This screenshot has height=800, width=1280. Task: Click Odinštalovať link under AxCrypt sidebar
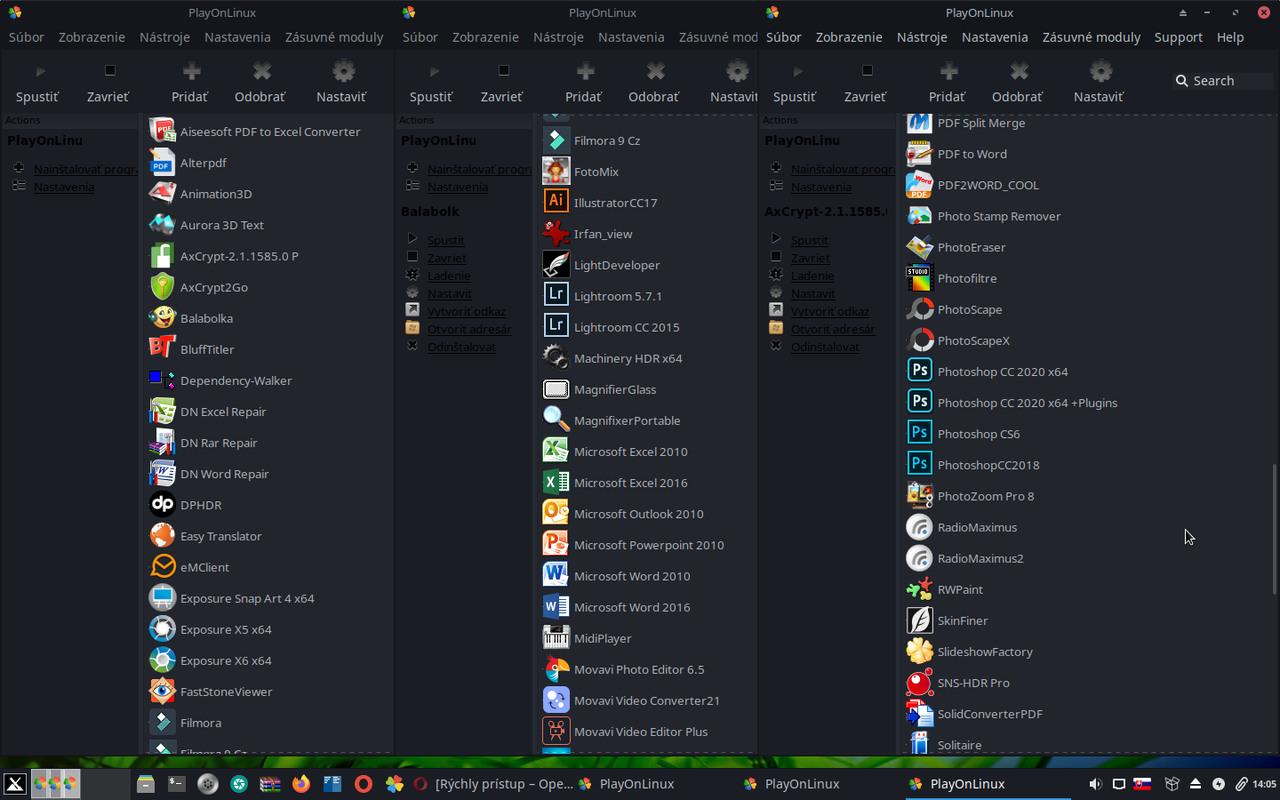825,347
